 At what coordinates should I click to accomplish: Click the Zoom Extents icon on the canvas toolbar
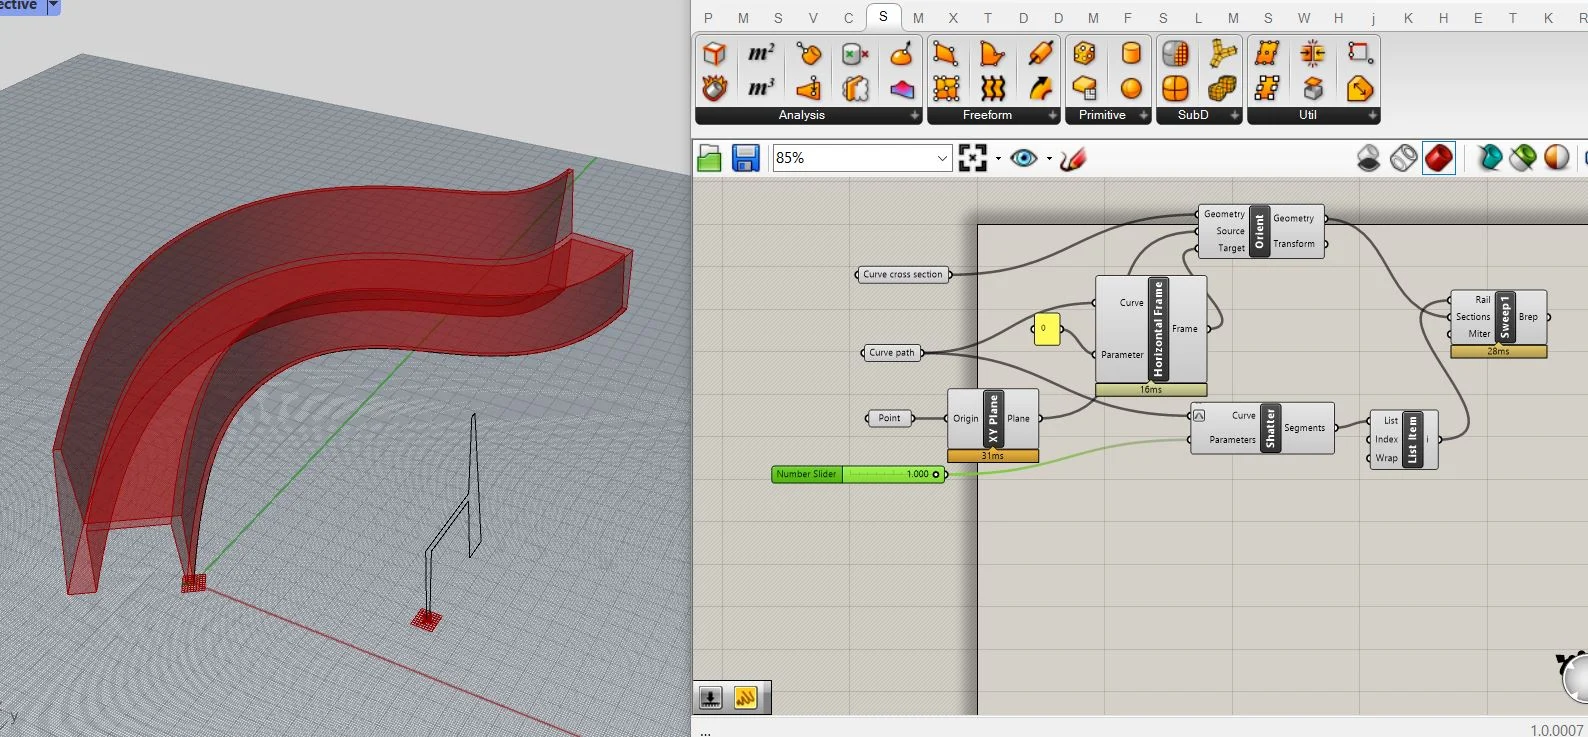tap(972, 158)
